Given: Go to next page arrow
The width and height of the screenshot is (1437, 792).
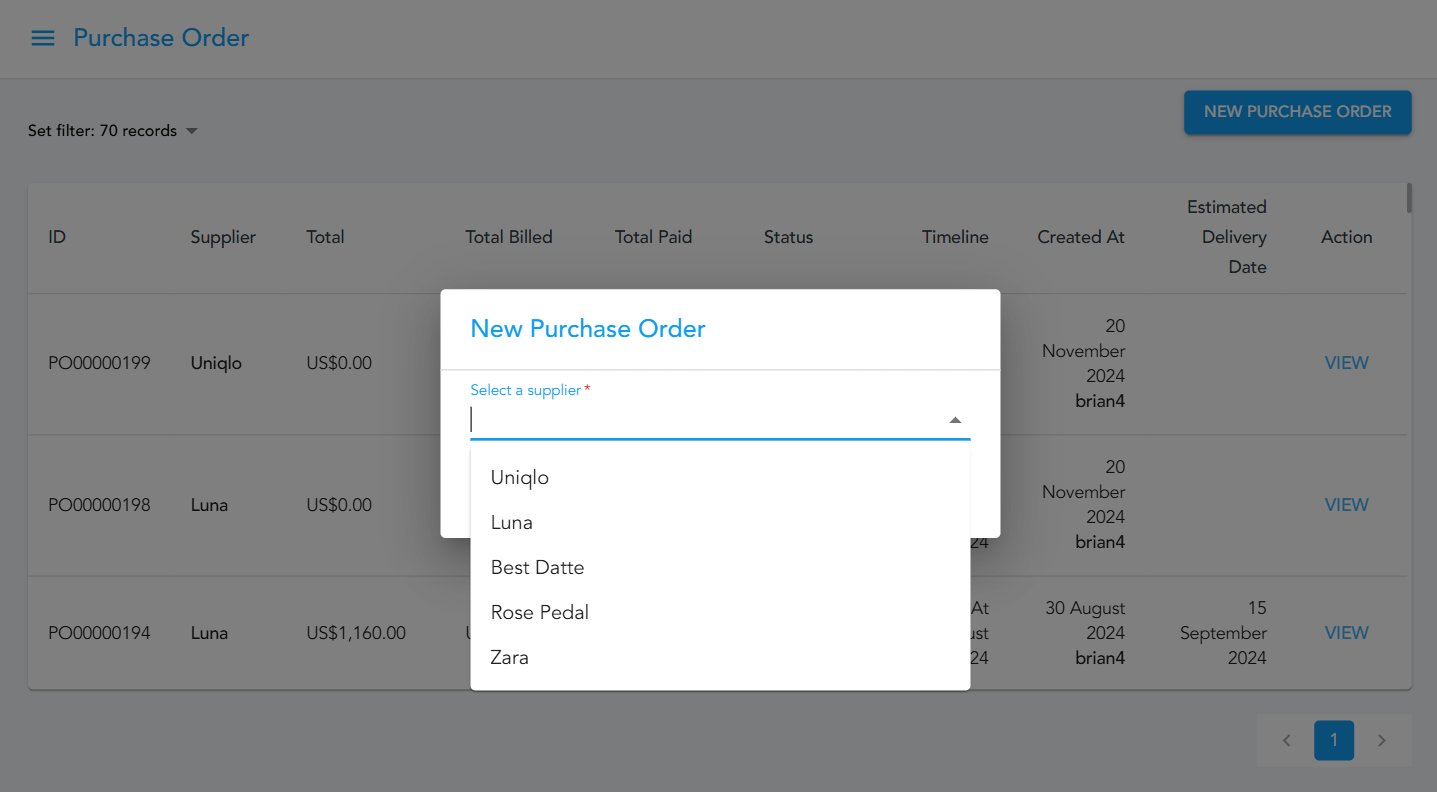Looking at the screenshot, I should pyautogui.click(x=1381, y=741).
